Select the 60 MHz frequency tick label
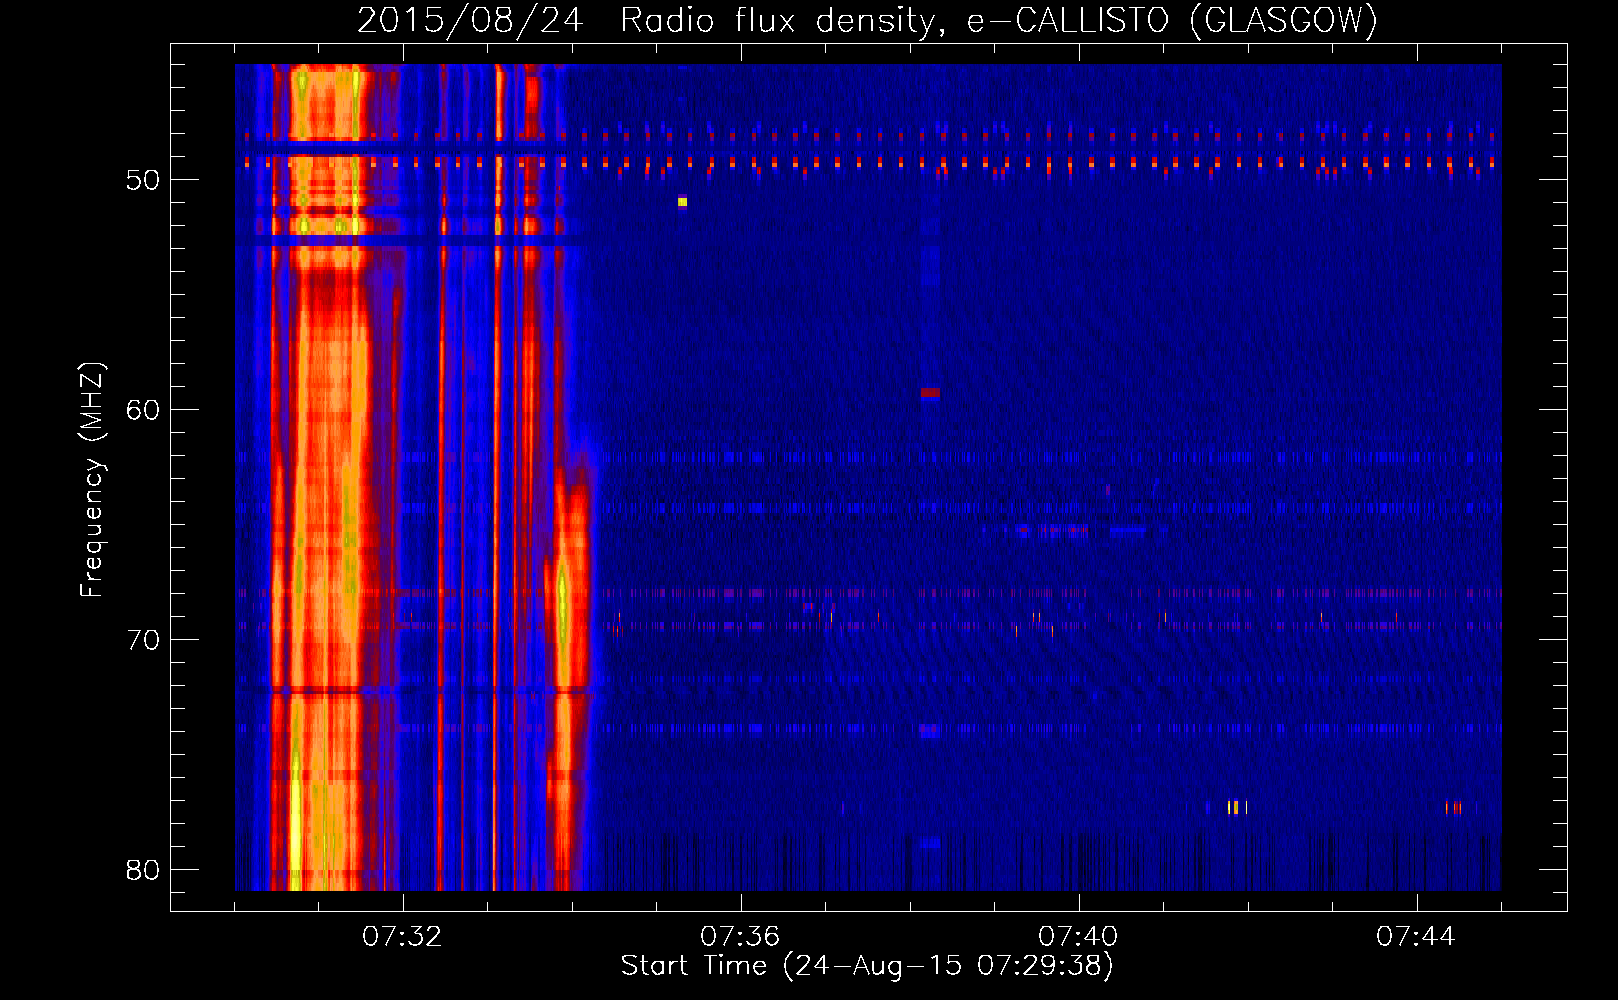1618x1000 pixels. pos(143,410)
